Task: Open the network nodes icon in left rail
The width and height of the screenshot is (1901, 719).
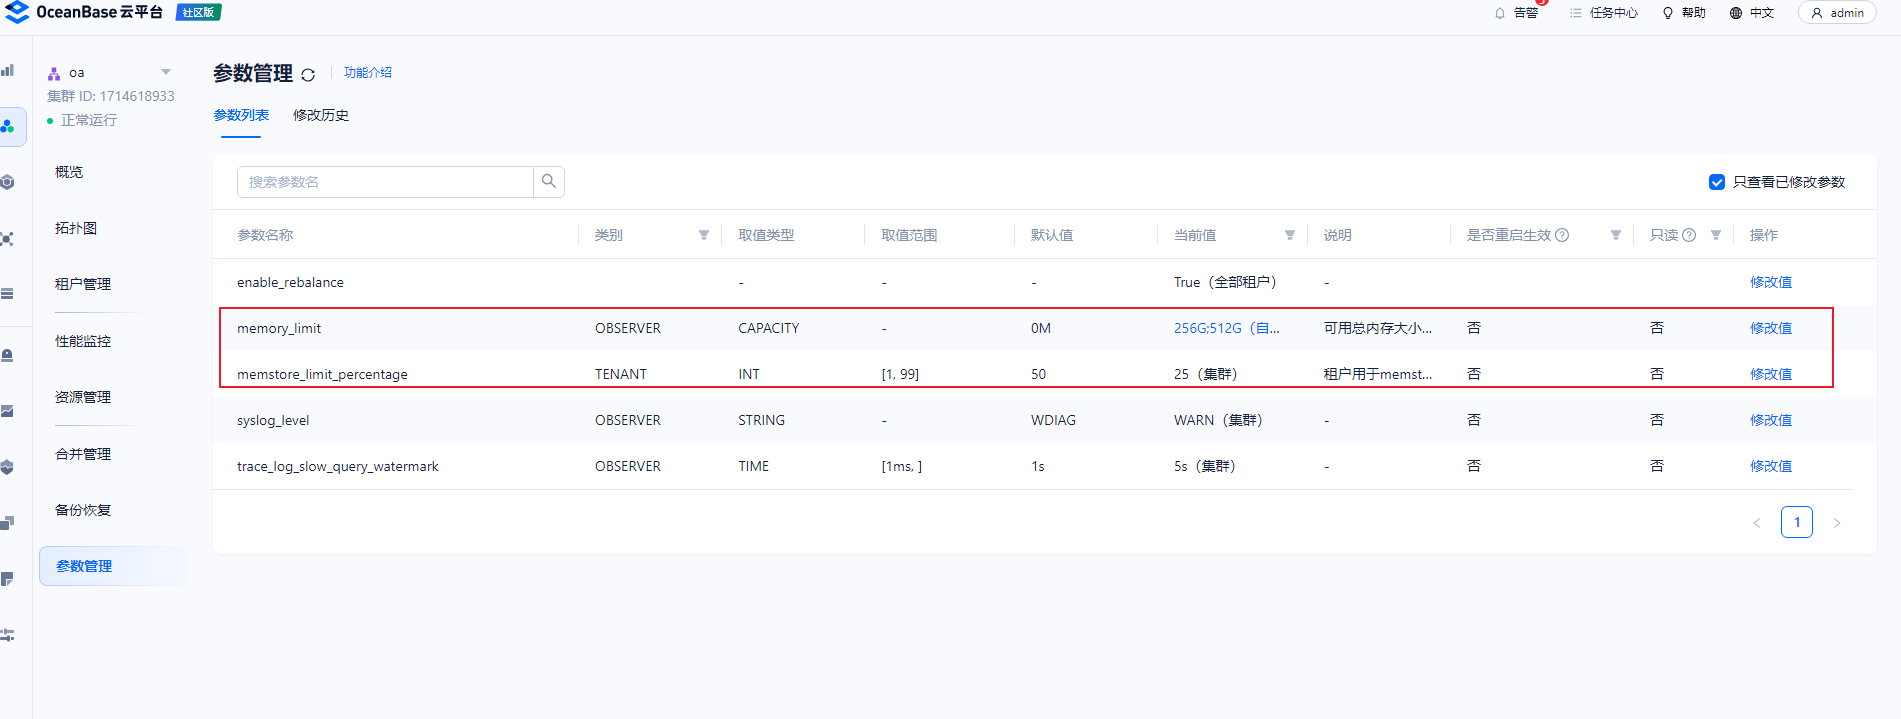Action: coord(8,239)
